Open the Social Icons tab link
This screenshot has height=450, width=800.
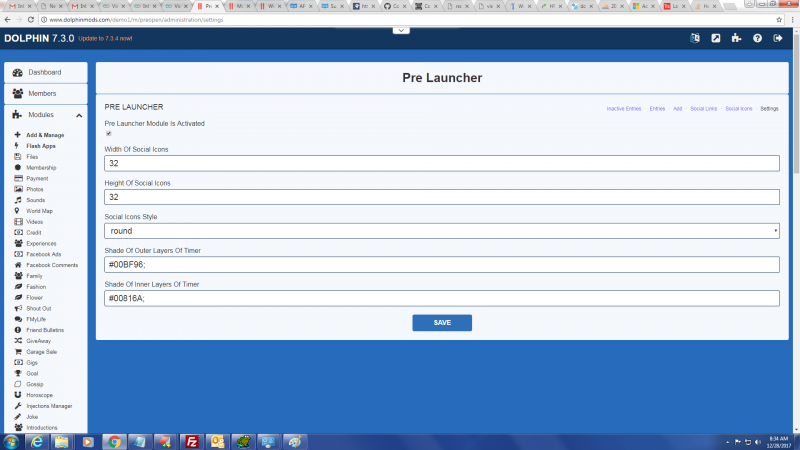point(739,109)
